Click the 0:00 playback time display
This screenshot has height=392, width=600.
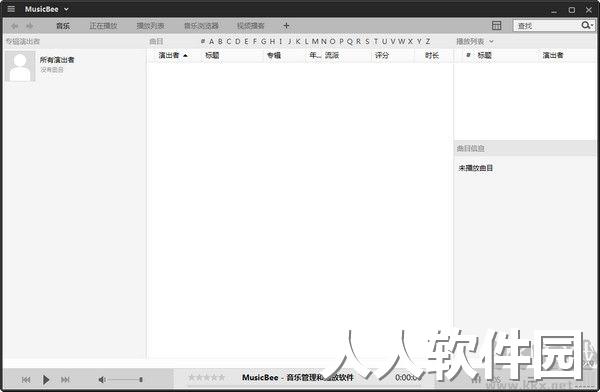(x=406, y=377)
